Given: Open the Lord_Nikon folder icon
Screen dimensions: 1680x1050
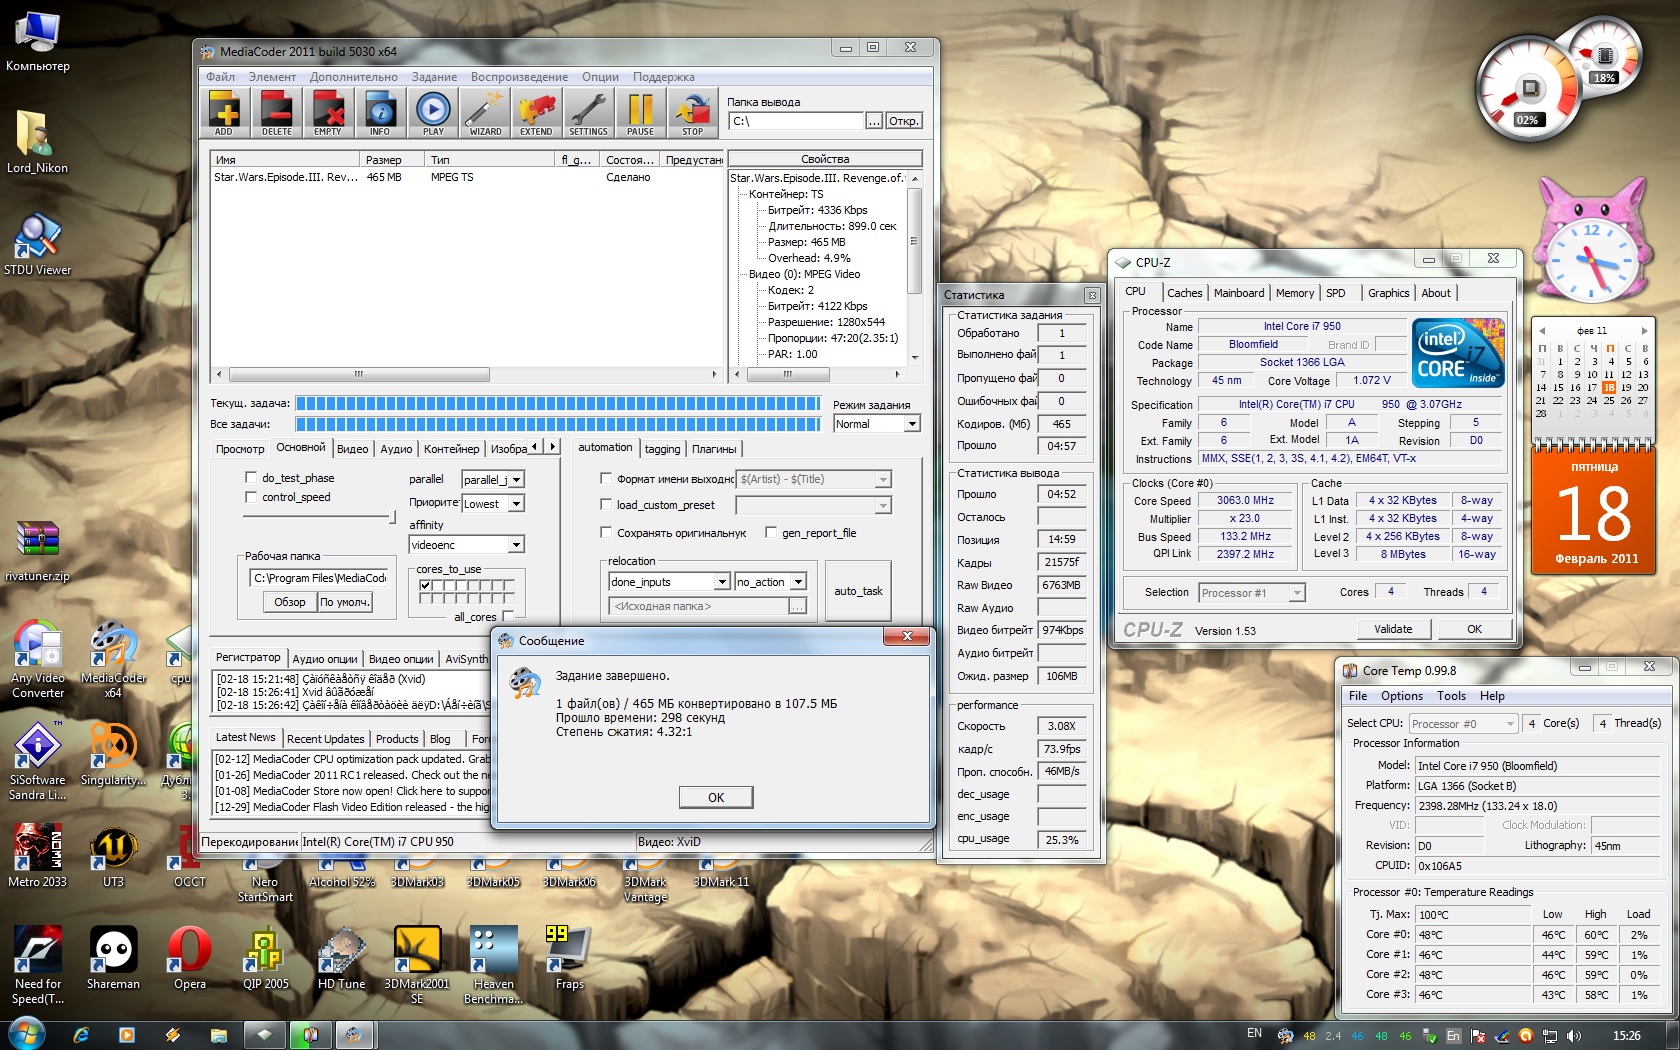Looking at the screenshot, I should 38,142.
